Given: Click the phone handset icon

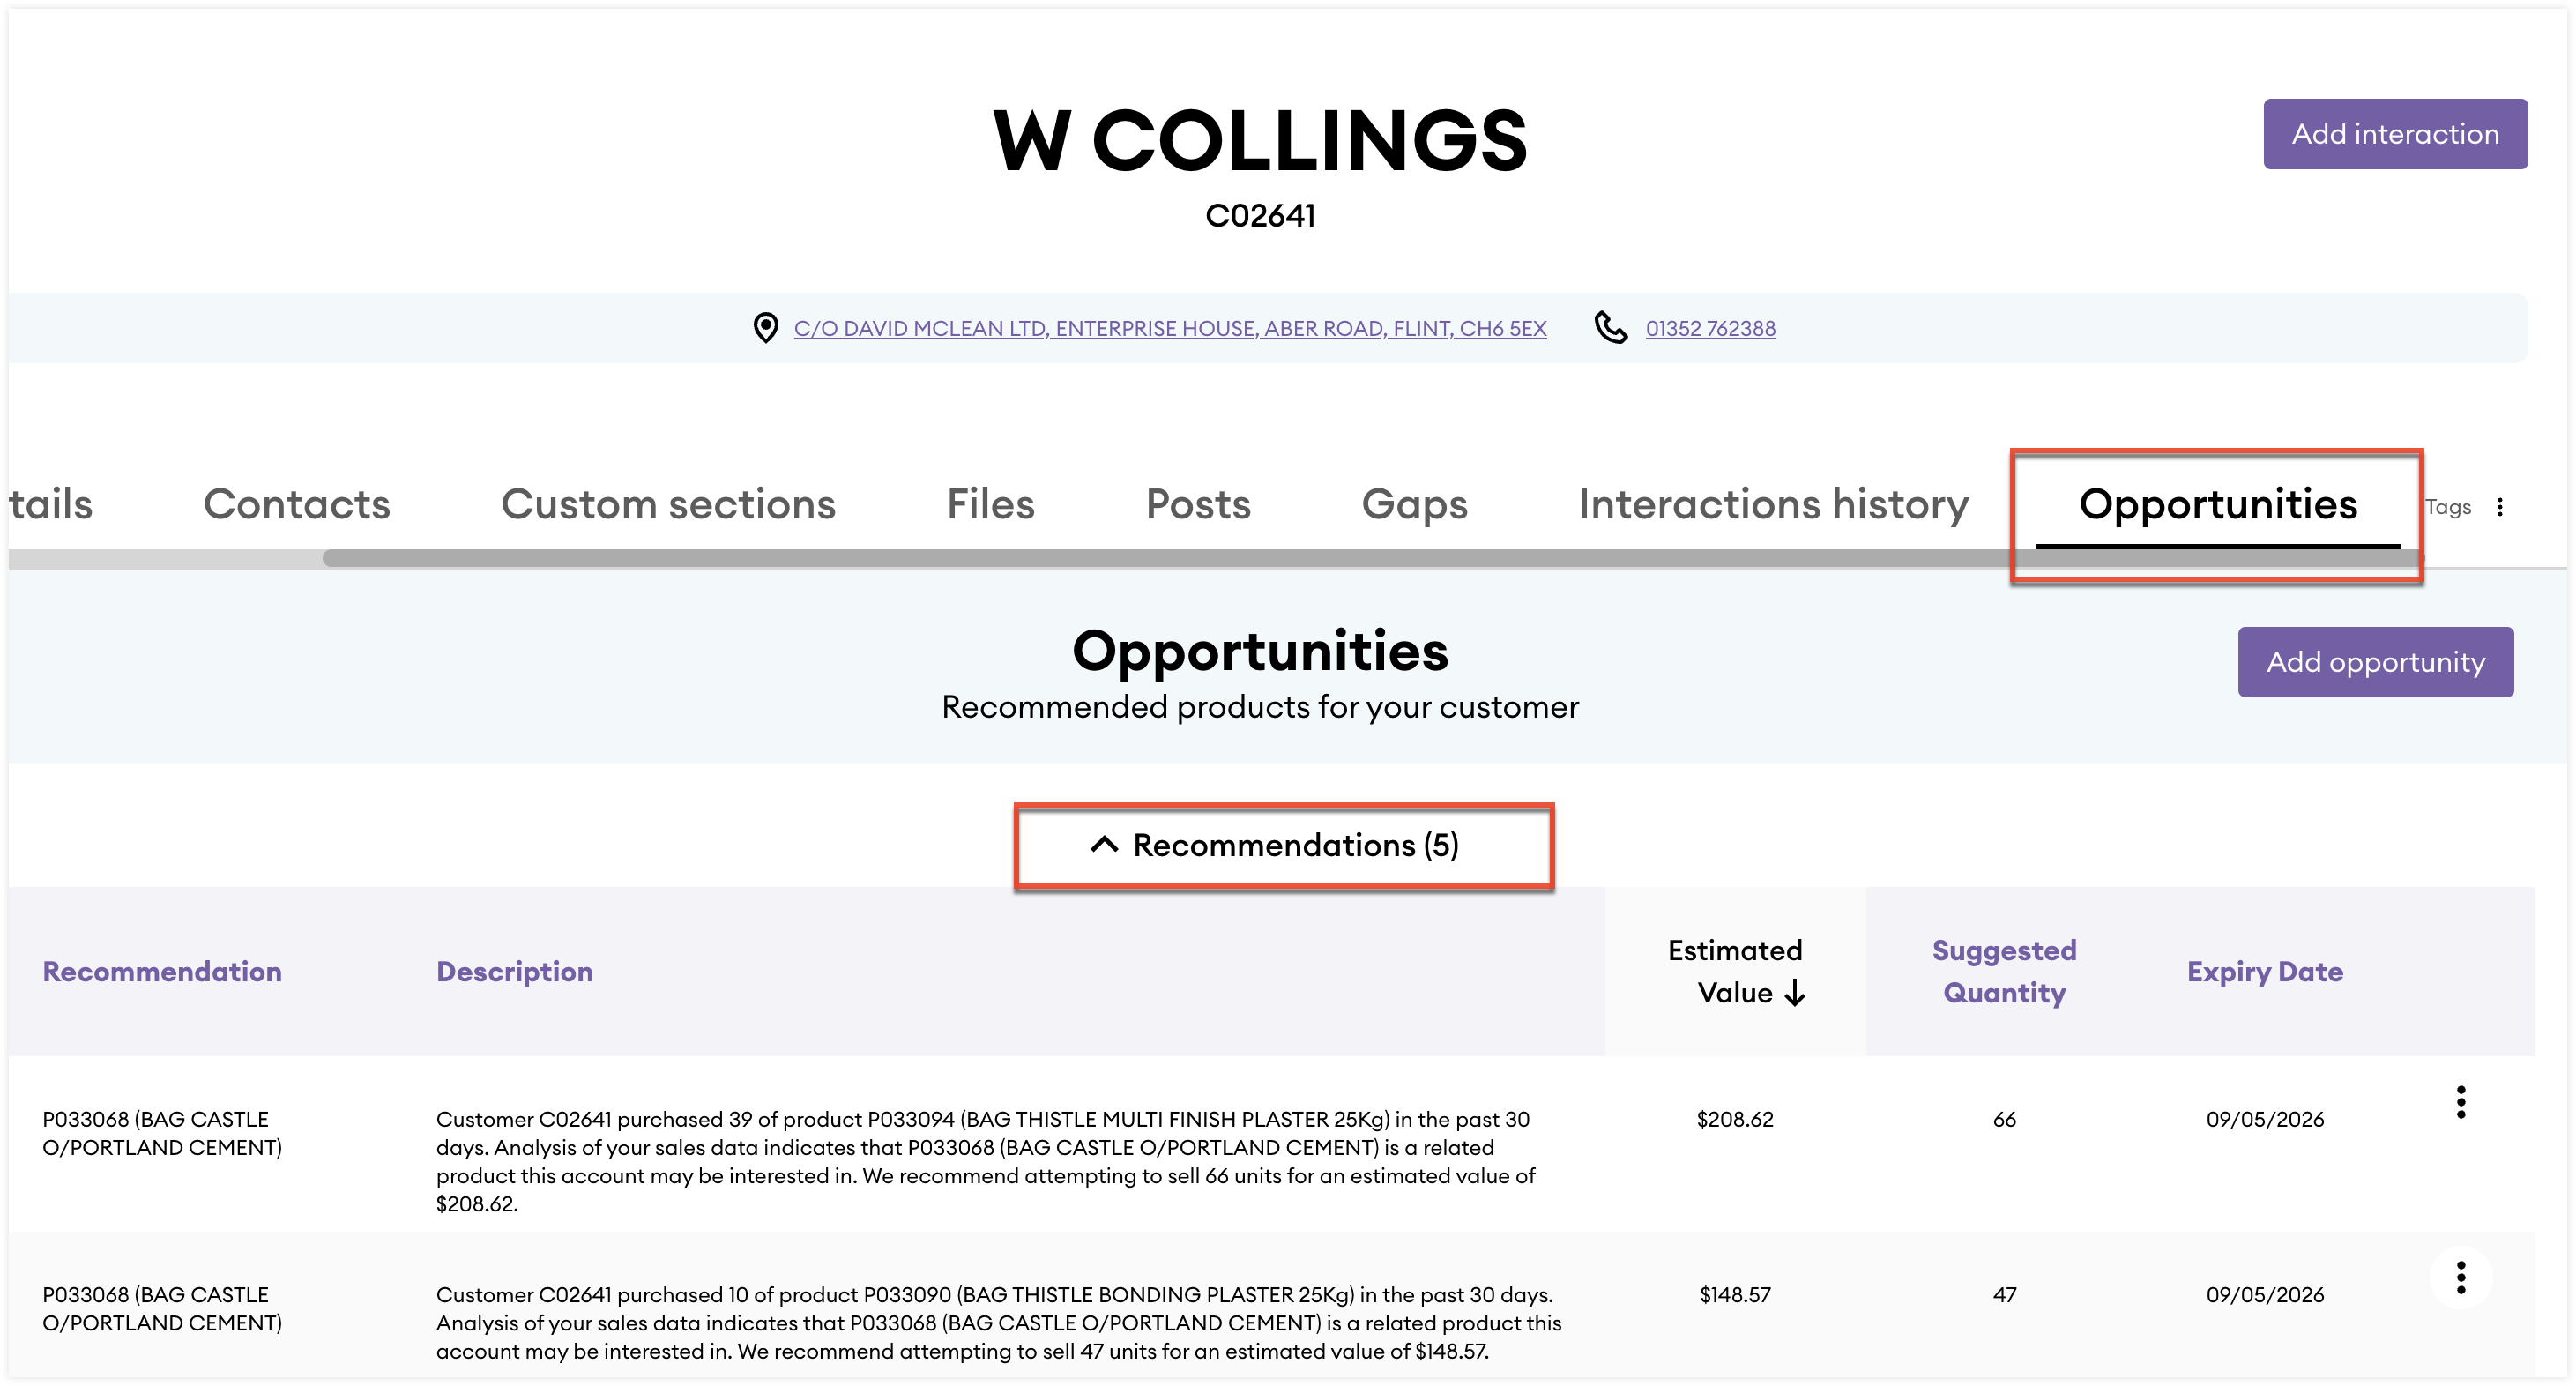Looking at the screenshot, I should (x=1610, y=327).
